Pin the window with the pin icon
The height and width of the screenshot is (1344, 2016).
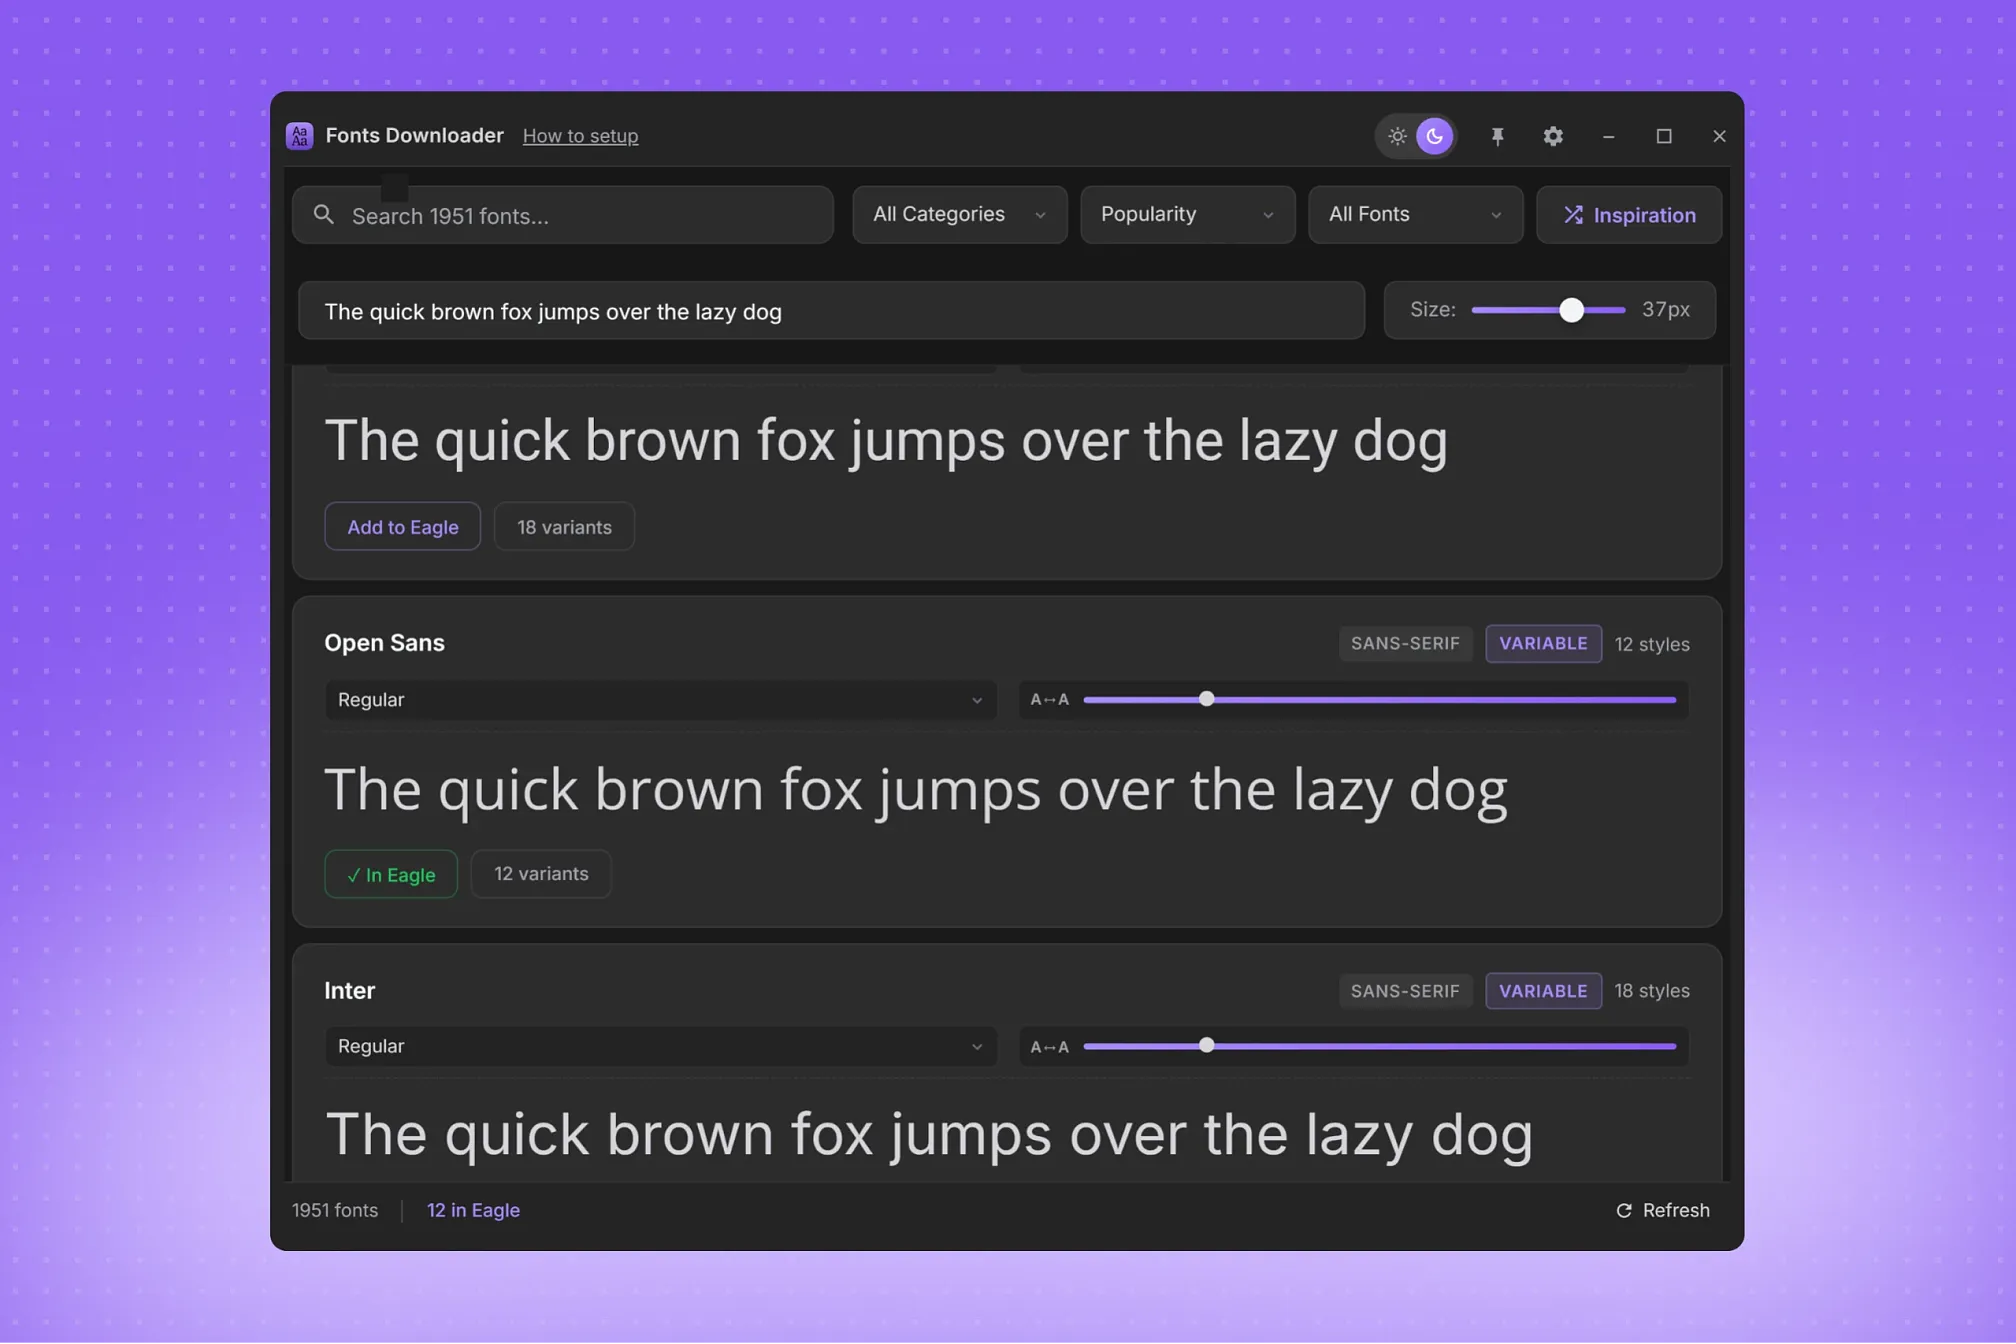tap(1497, 136)
